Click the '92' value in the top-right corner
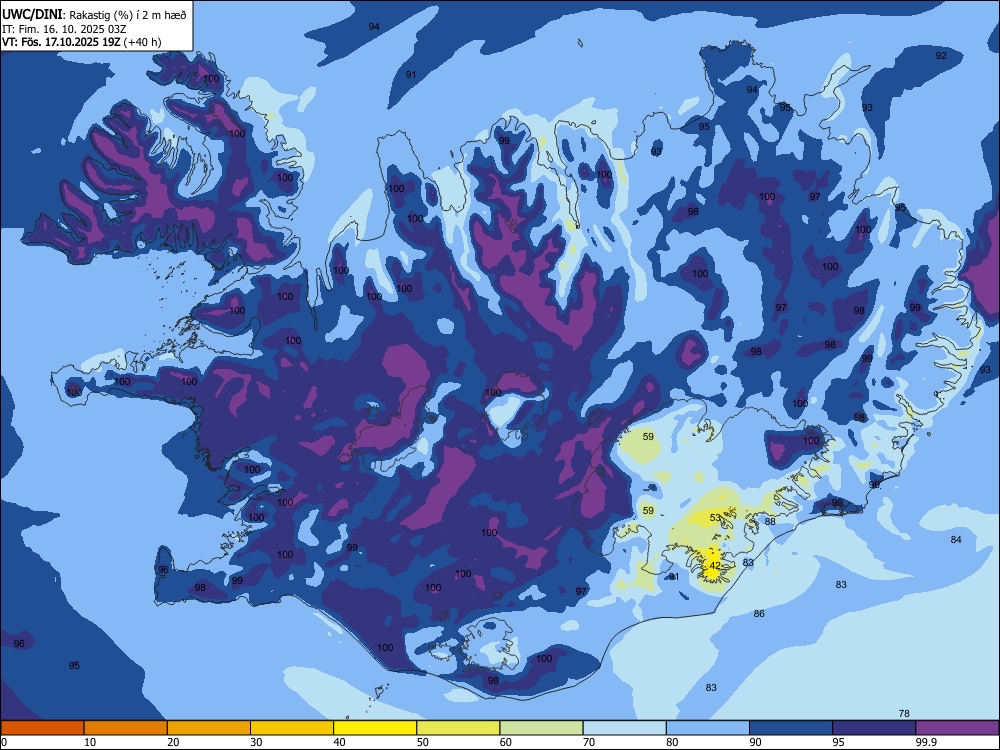The image size is (1000, 750). [x=941, y=55]
